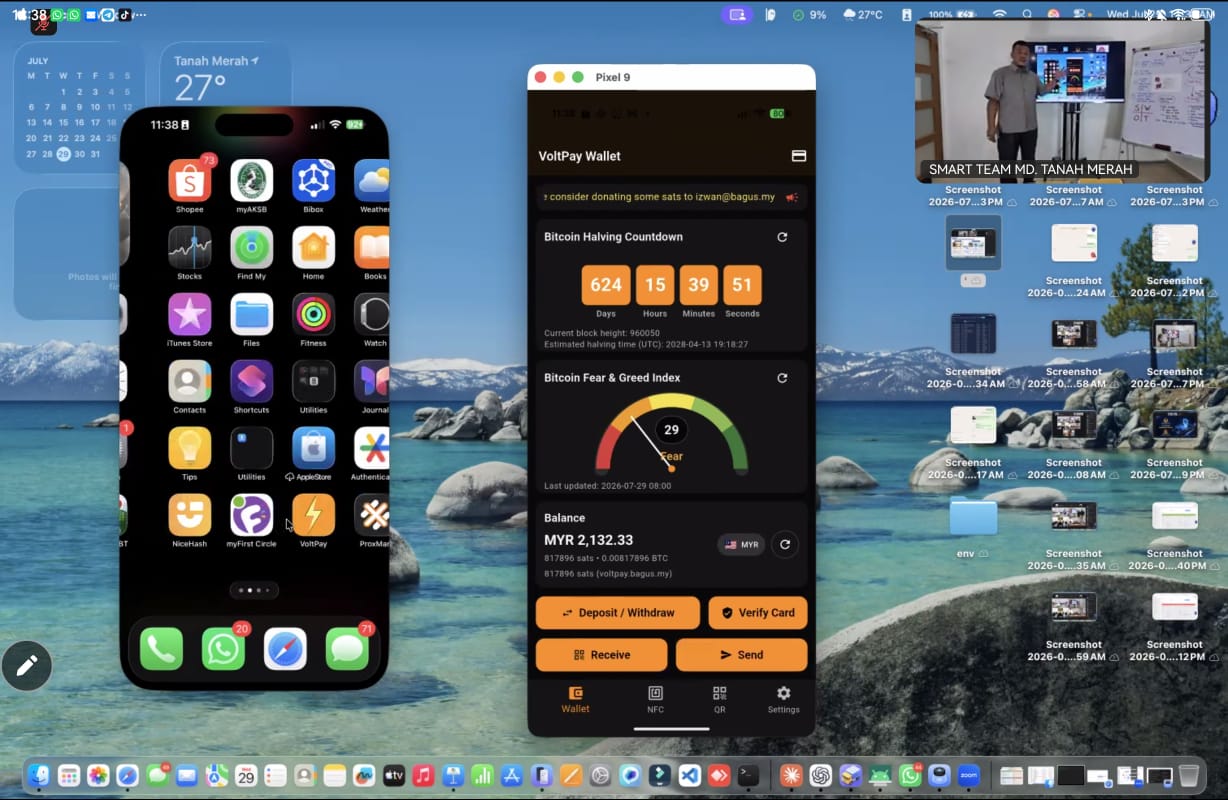Open Messages in the iPhone dock
The width and height of the screenshot is (1228, 800).
(347, 649)
